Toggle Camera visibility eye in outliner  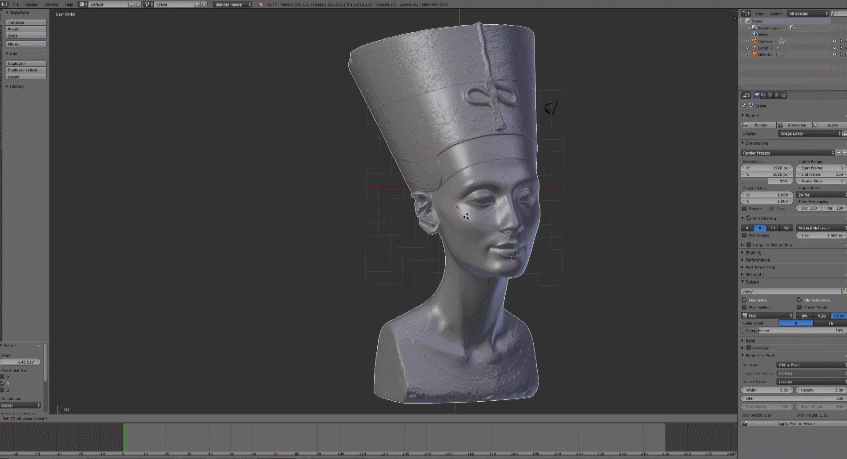pyautogui.click(x=835, y=41)
